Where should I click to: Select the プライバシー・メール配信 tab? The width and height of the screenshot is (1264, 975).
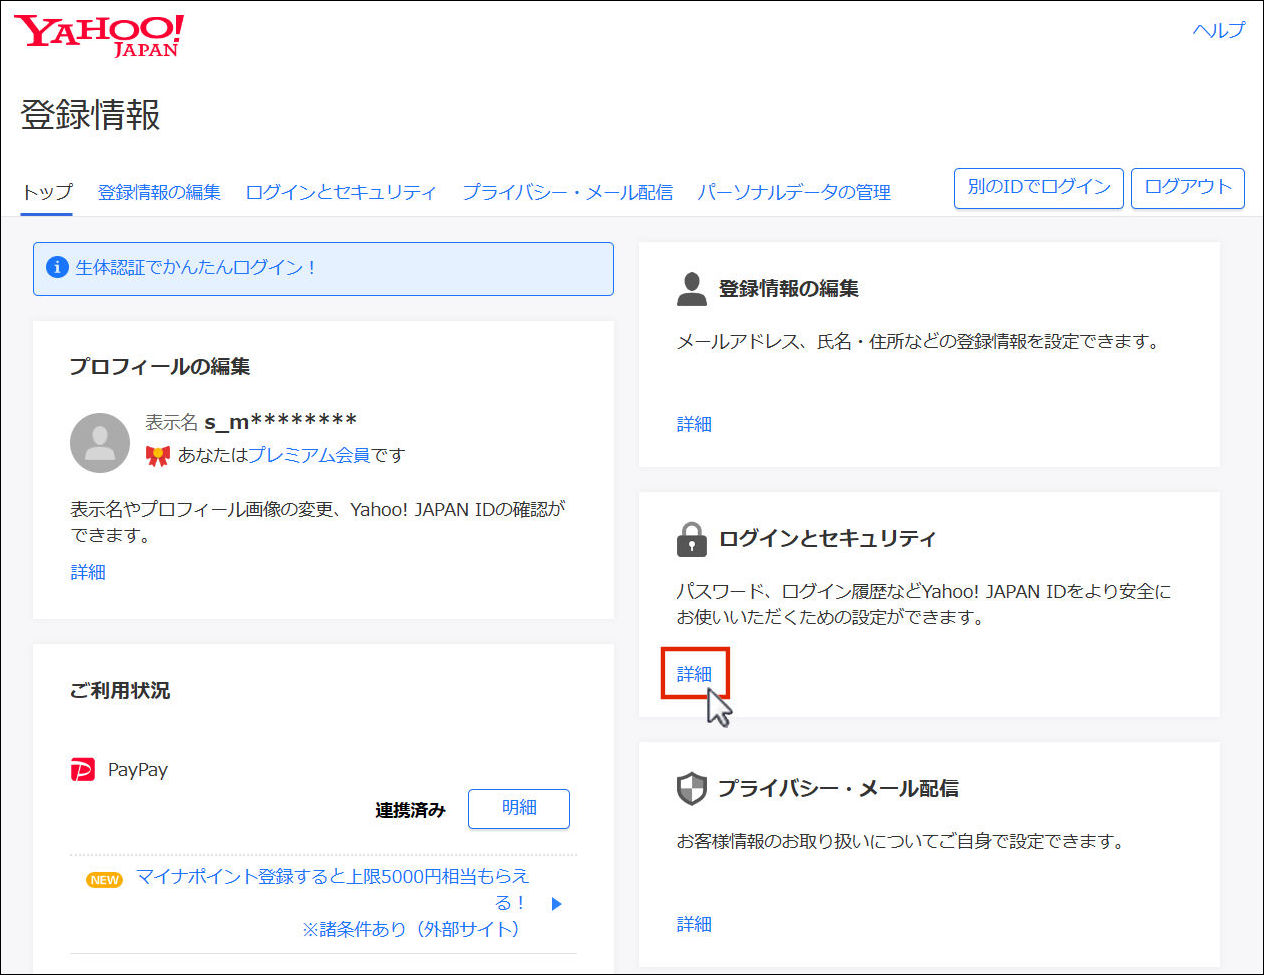click(x=567, y=192)
